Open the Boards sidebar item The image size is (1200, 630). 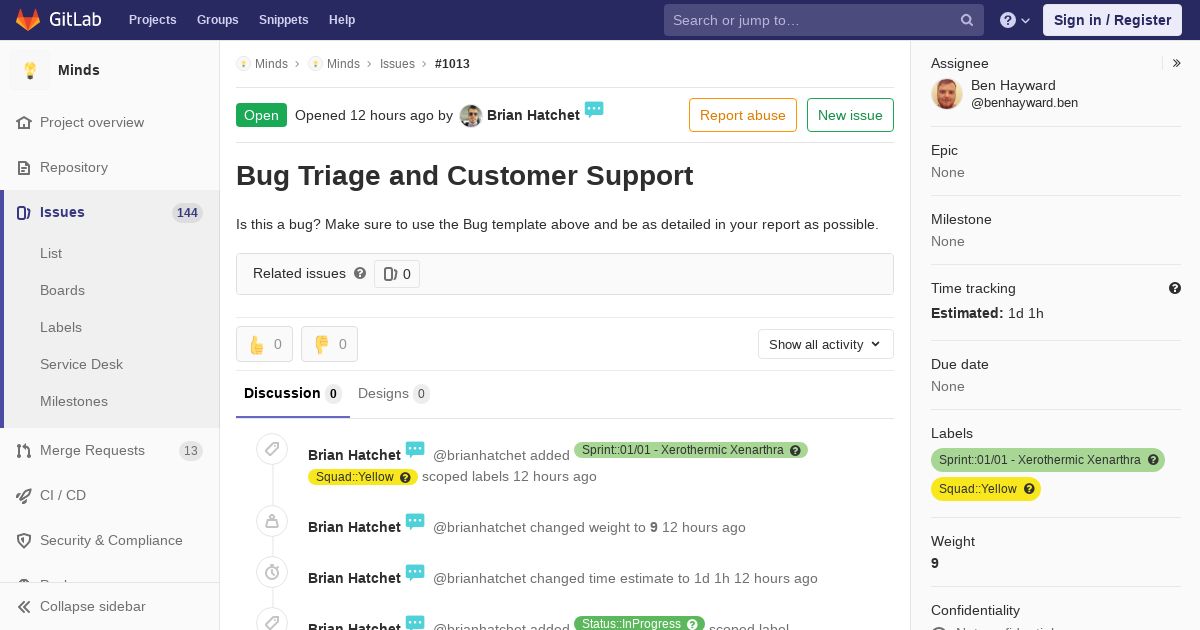(x=62, y=290)
